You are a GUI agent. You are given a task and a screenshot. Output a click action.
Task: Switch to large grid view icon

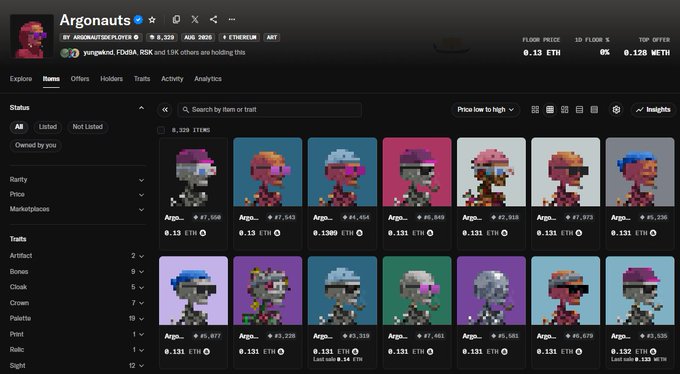point(535,110)
